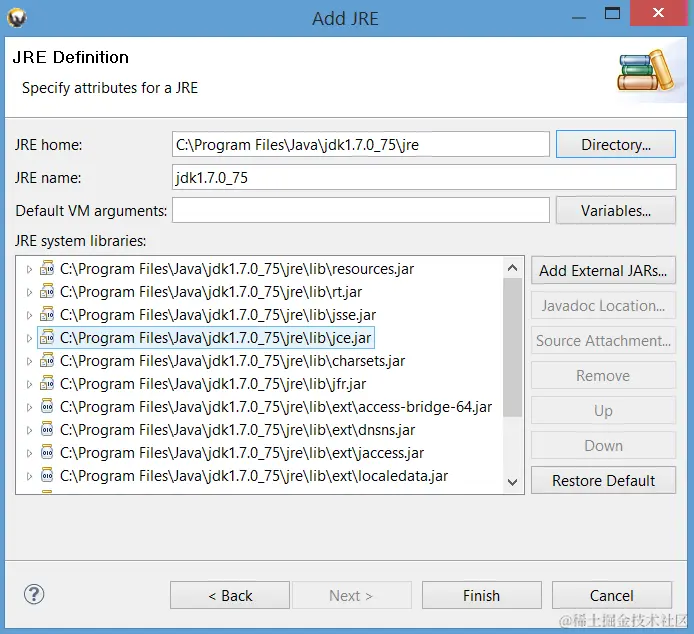Expand the localedata.jar library entry
The image size is (694, 634).
(x=29, y=476)
